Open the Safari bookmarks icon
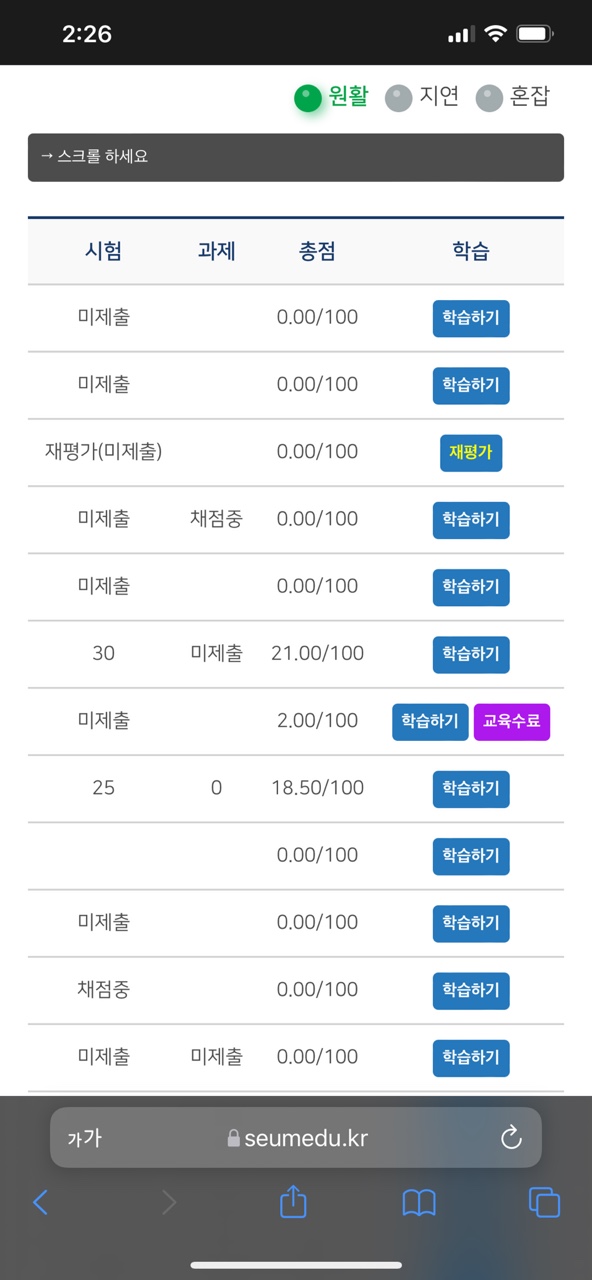592x1280 pixels. tap(419, 1203)
